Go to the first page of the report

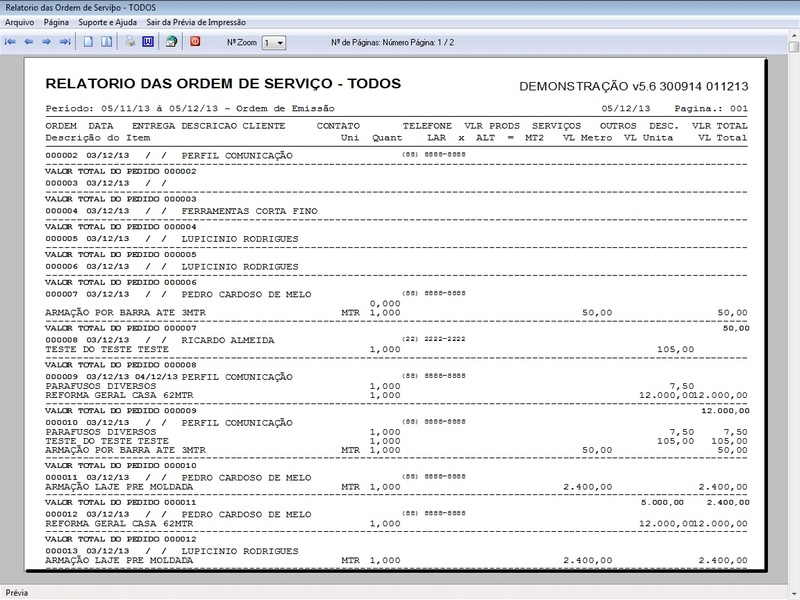tap(10, 42)
